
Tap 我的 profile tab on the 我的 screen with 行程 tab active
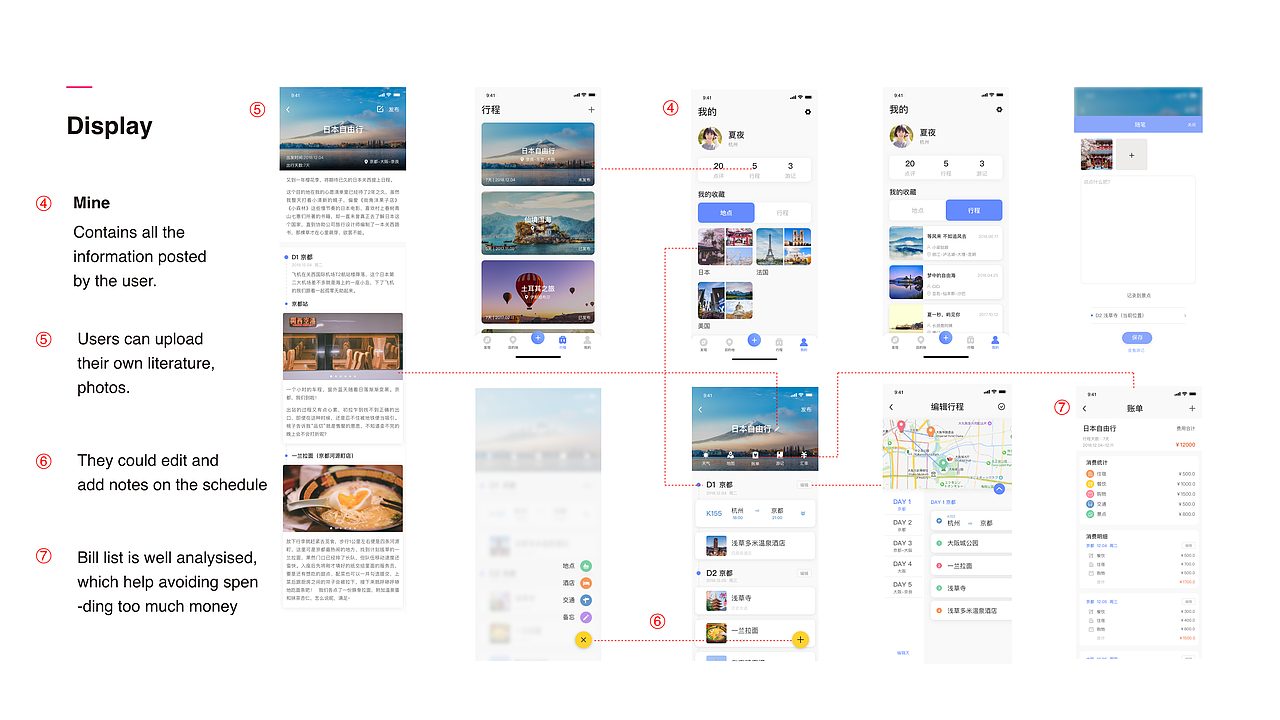995,341
